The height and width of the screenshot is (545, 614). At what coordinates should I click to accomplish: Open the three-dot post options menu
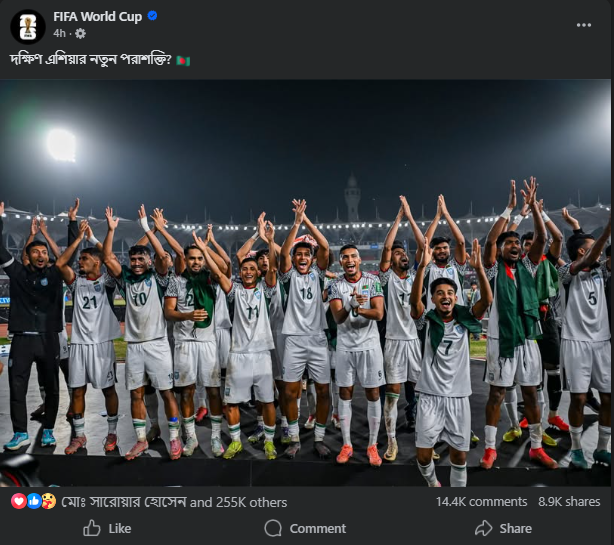coord(584,24)
